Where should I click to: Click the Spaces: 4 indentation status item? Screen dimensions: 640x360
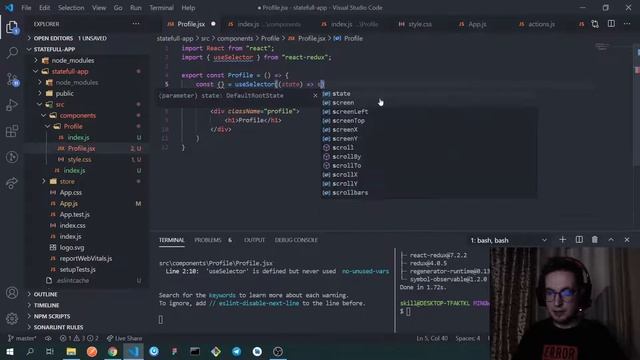(468, 338)
